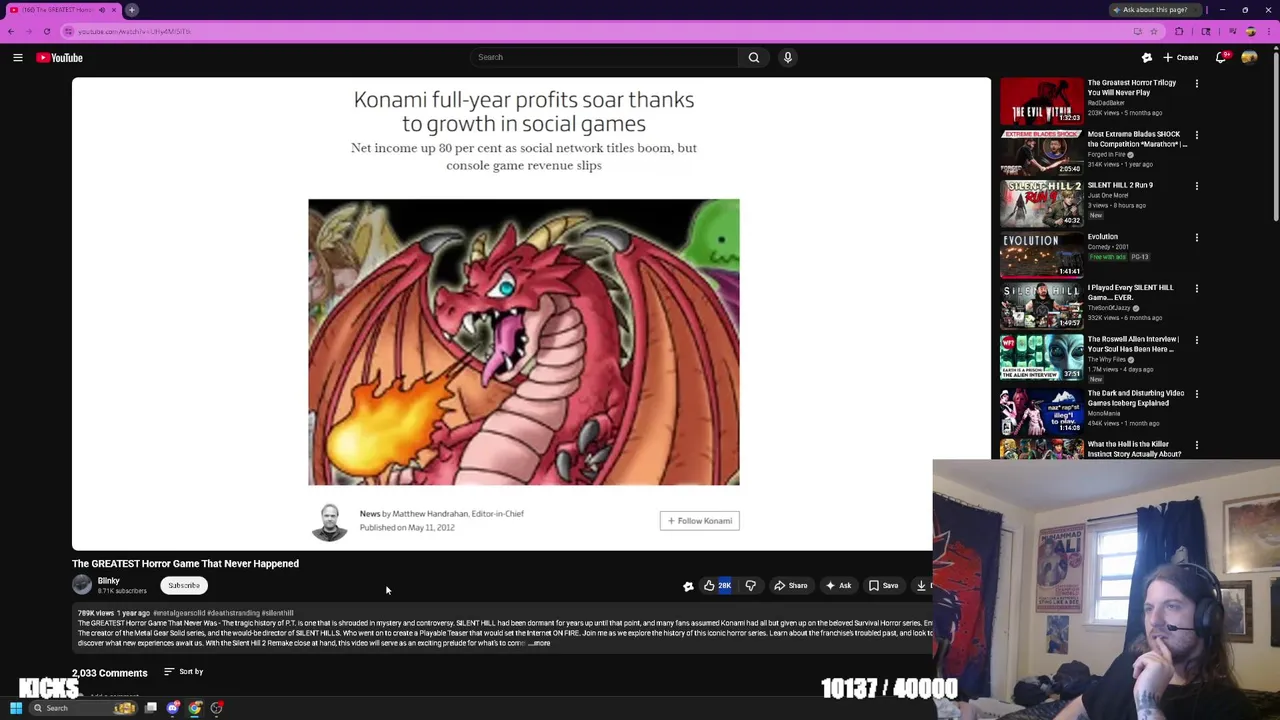
Task: Open options for Dark and Disturbing Iceberg video
Action: 1196,394
